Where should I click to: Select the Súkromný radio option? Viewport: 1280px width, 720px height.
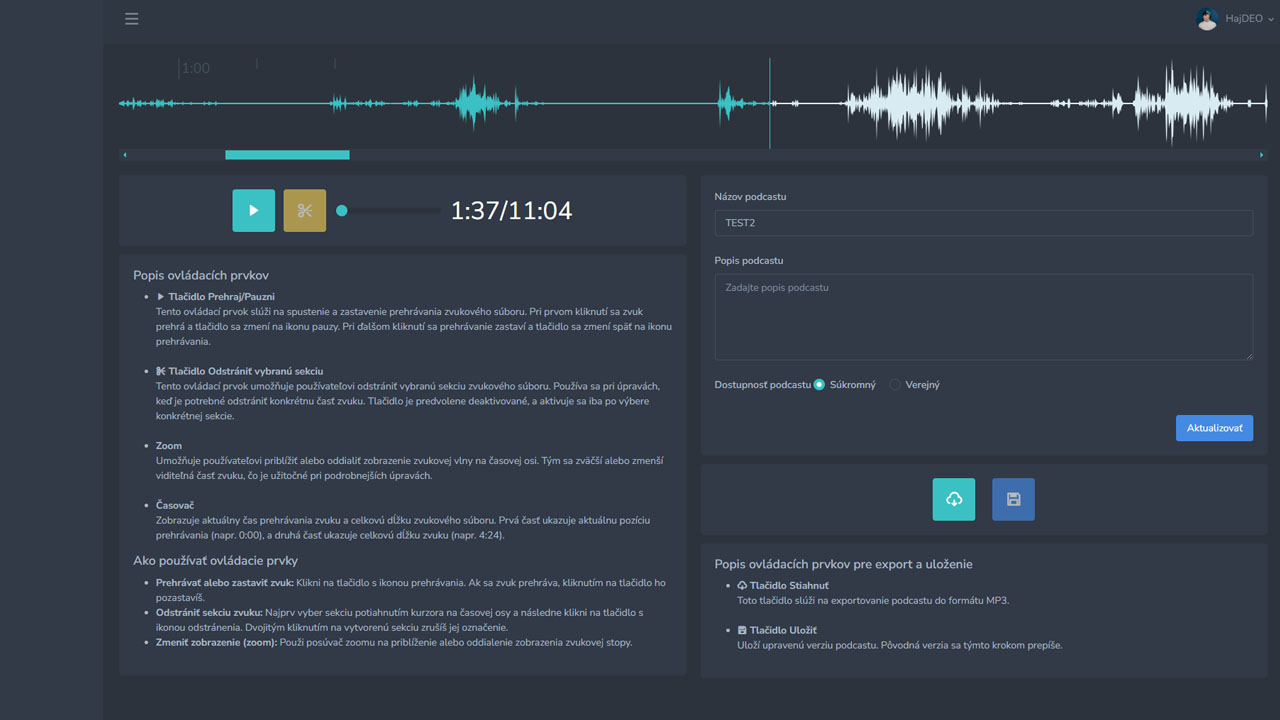819,385
